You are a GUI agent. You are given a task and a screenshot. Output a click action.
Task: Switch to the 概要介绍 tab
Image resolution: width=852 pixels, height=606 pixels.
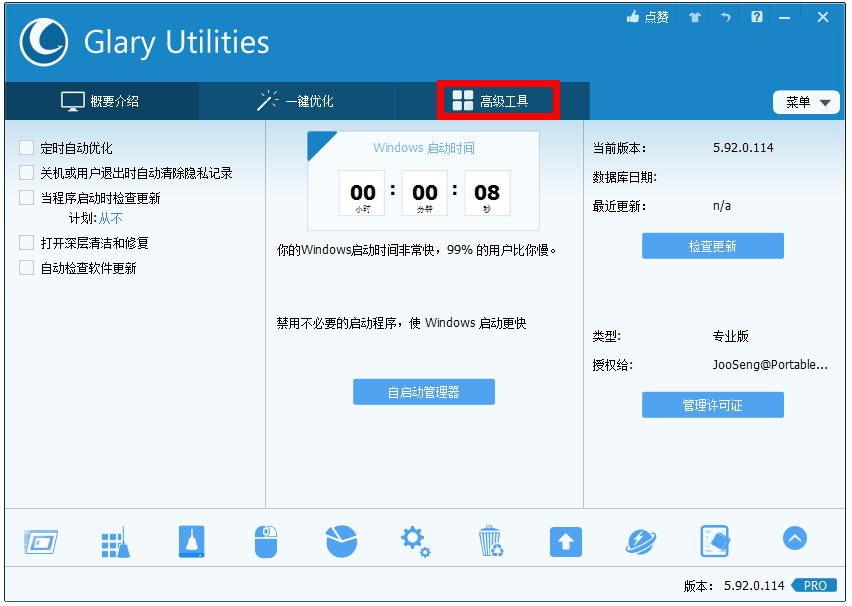(x=101, y=101)
